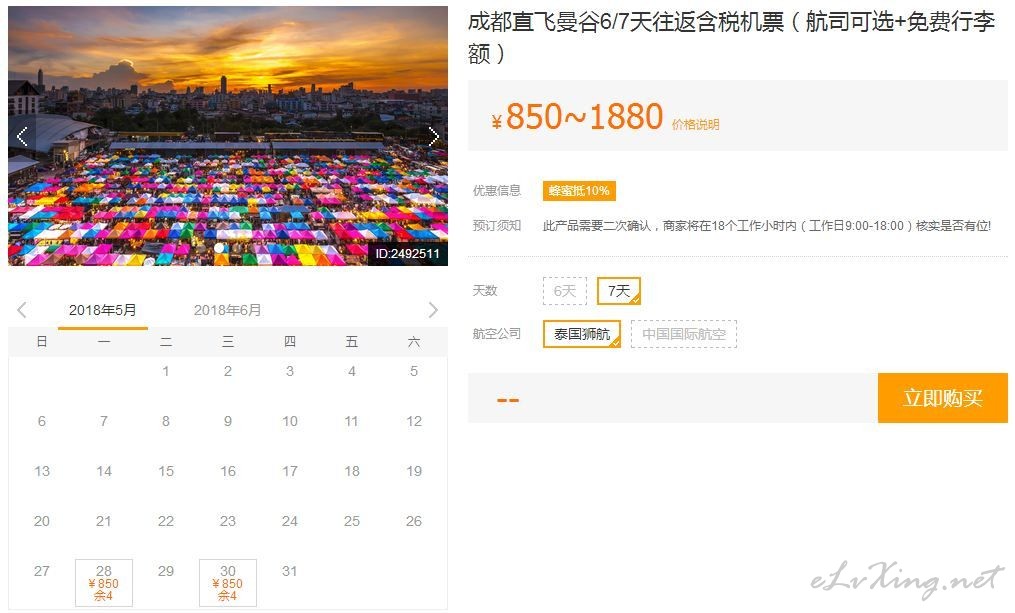The width and height of the screenshot is (1015, 613).
Task: Click calendar date 1
Action: pos(166,371)
